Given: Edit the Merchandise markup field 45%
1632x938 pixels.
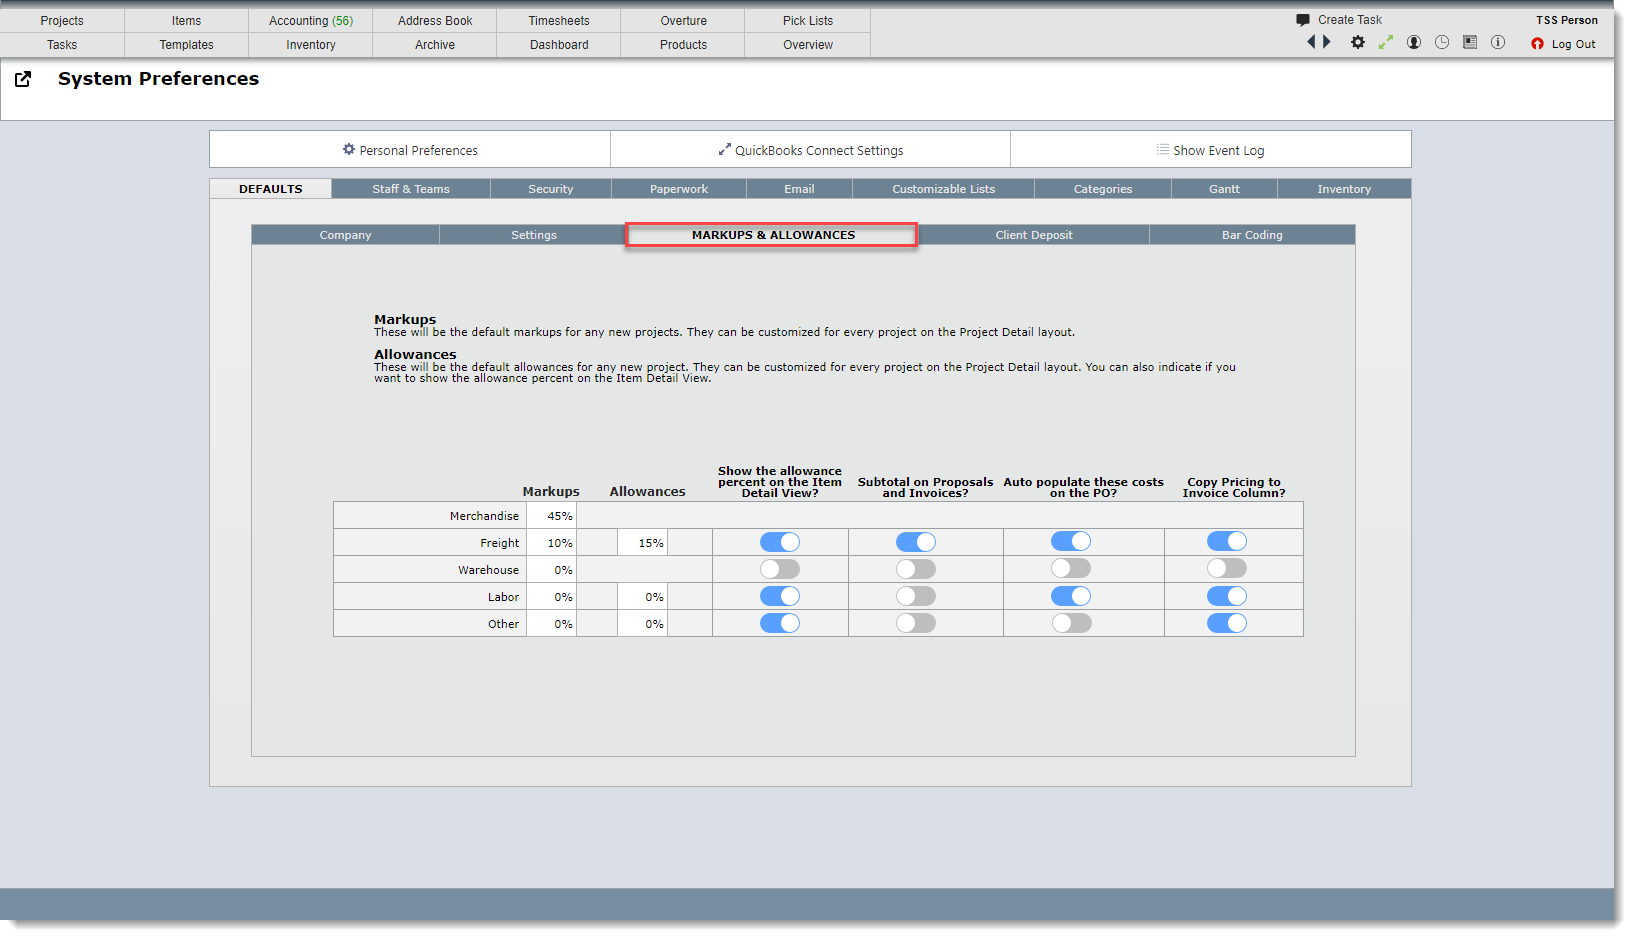Looking at the screenshot, I should [x=551, y=516].
